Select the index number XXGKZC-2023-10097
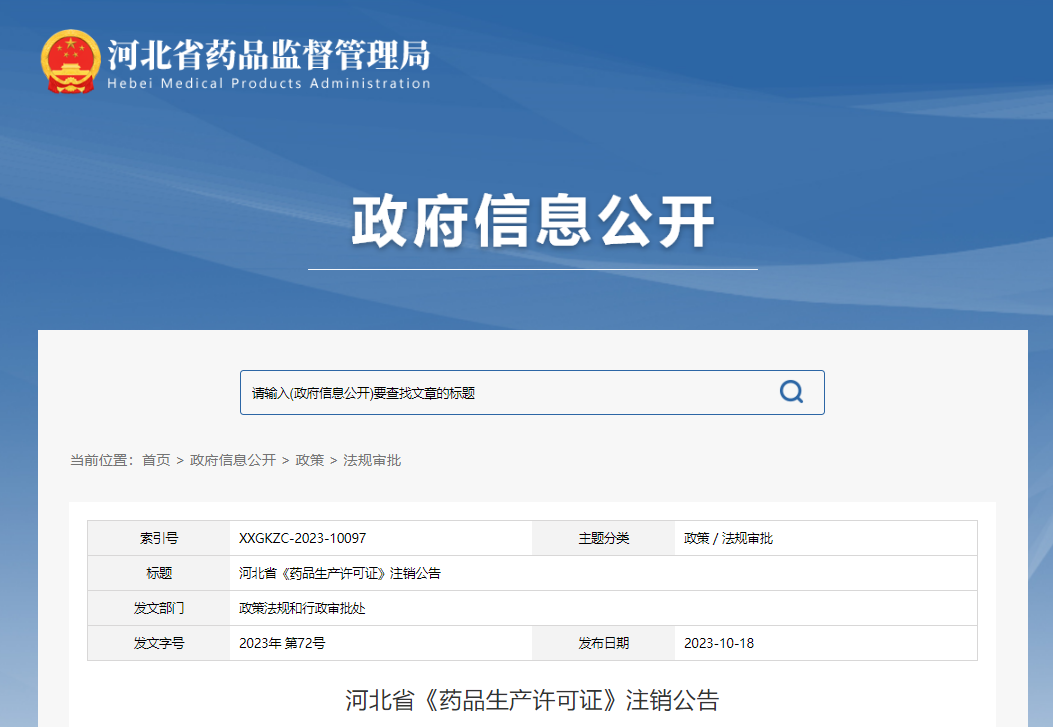This screenshot has width=1053, height=727. tap(302, 538)
